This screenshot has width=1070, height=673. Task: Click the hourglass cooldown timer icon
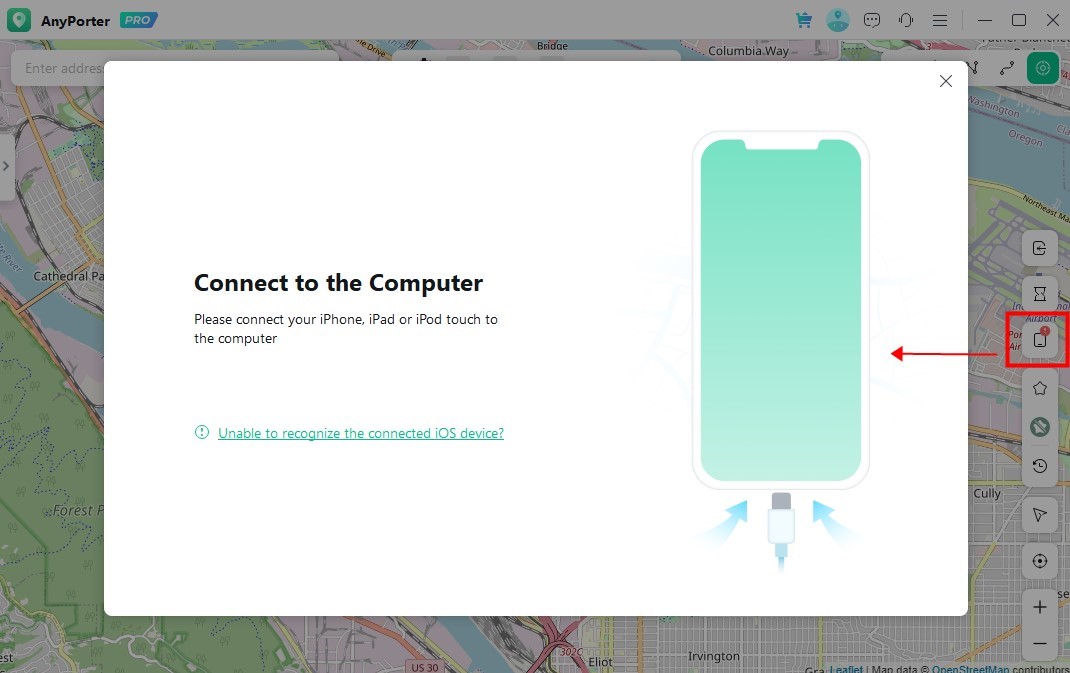[1039, 294]
